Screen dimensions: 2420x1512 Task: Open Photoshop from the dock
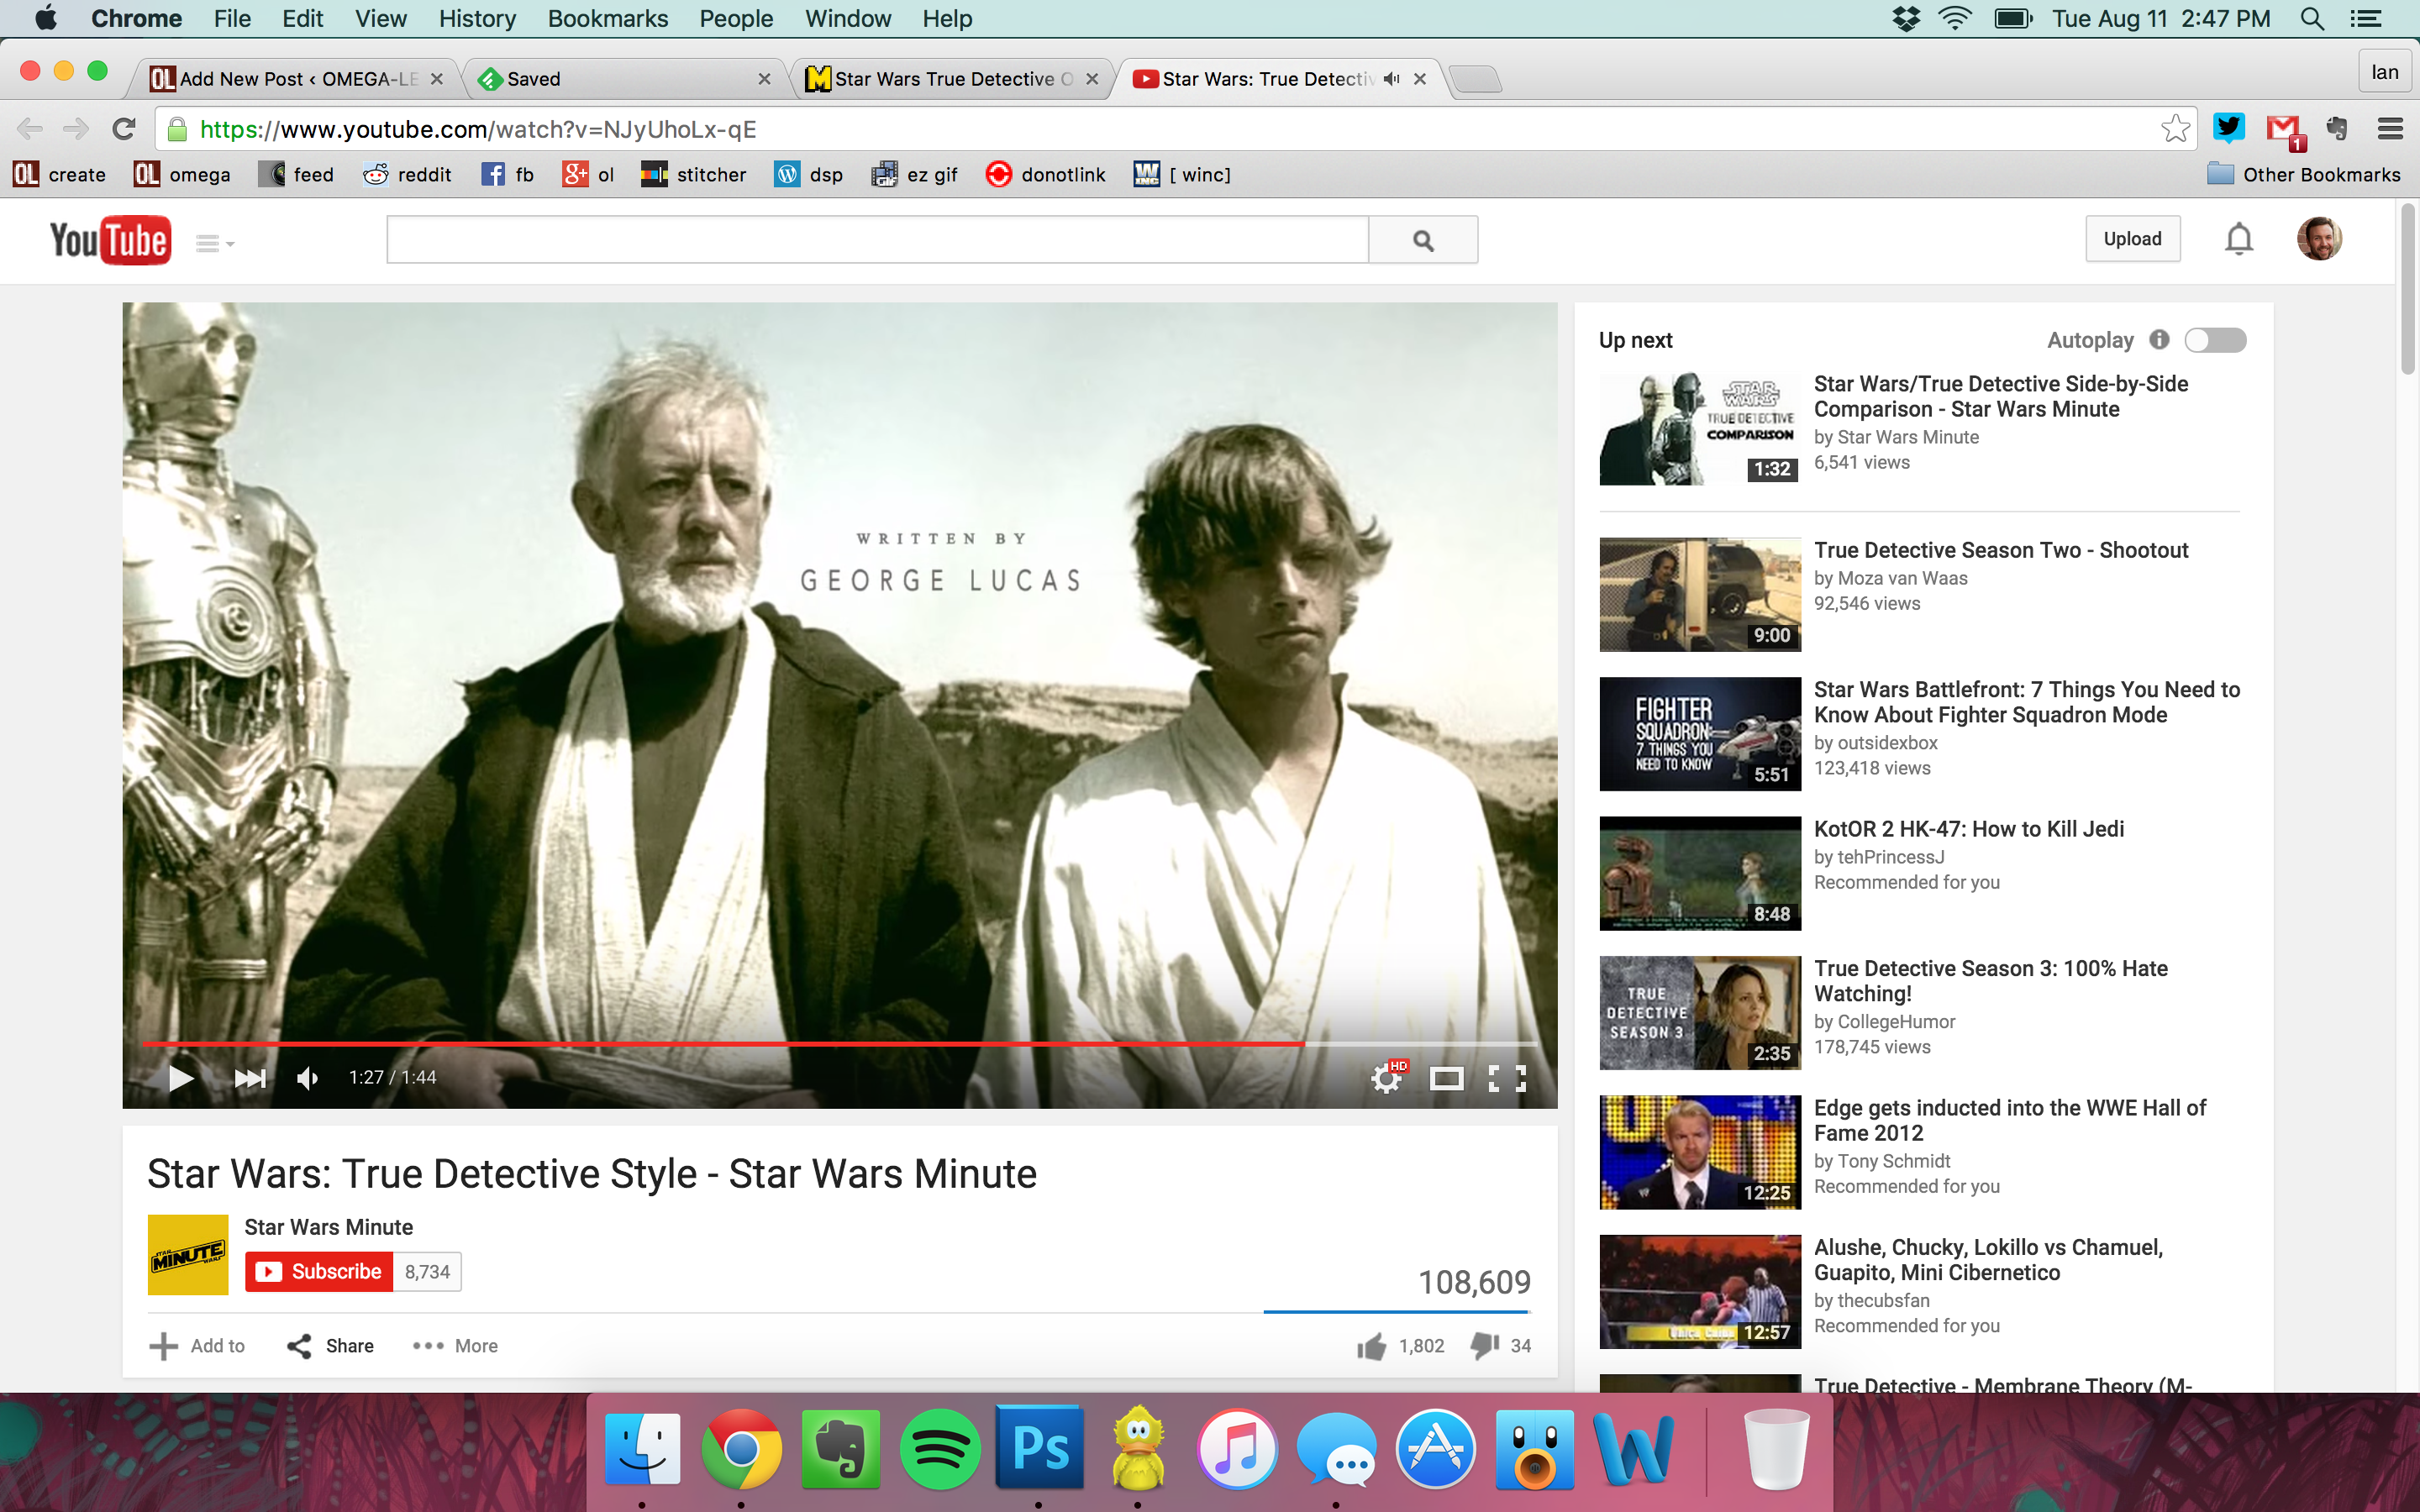(1039, 1448)
